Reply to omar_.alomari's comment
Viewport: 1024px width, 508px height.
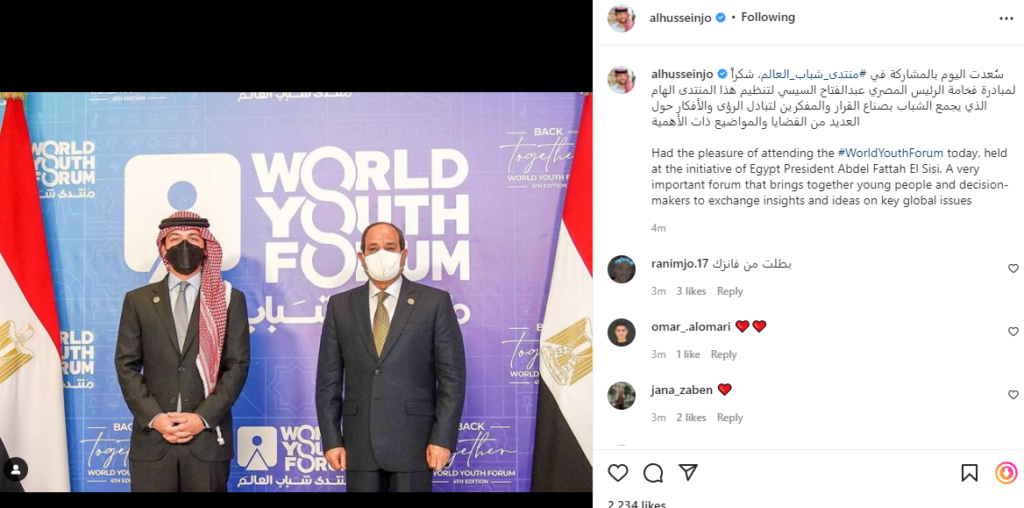724,355
